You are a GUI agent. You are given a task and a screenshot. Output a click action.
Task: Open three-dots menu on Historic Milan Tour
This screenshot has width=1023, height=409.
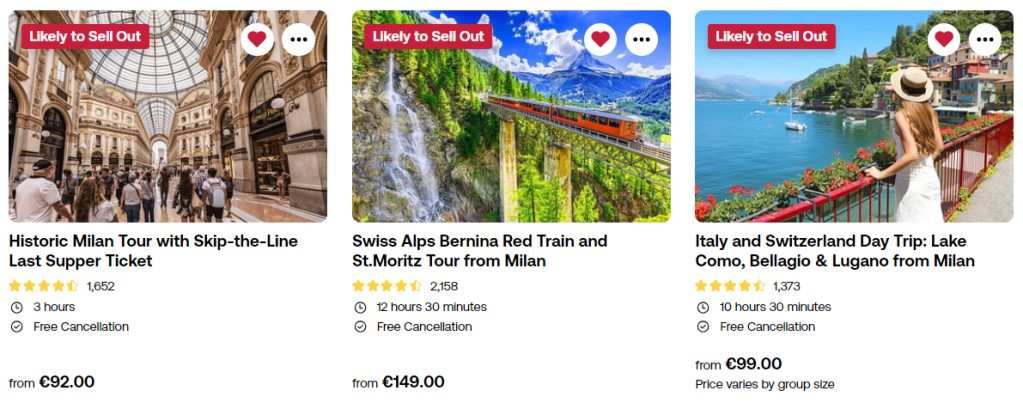click(299, 39)
